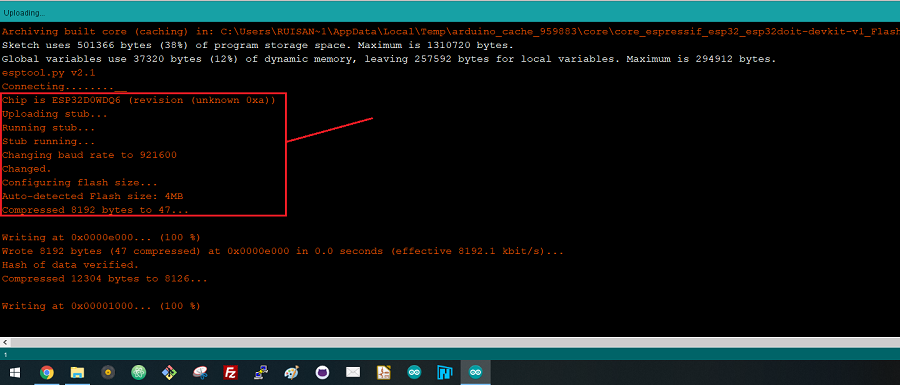Viewport: 900px width, 385px height.
Task: Open FileZilla from the taskbar
Action: pos(231,373)
